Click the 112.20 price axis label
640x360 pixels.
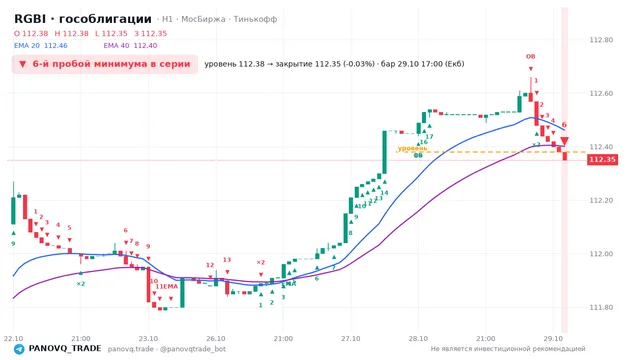pyautogui.click(x=601, y=200)
